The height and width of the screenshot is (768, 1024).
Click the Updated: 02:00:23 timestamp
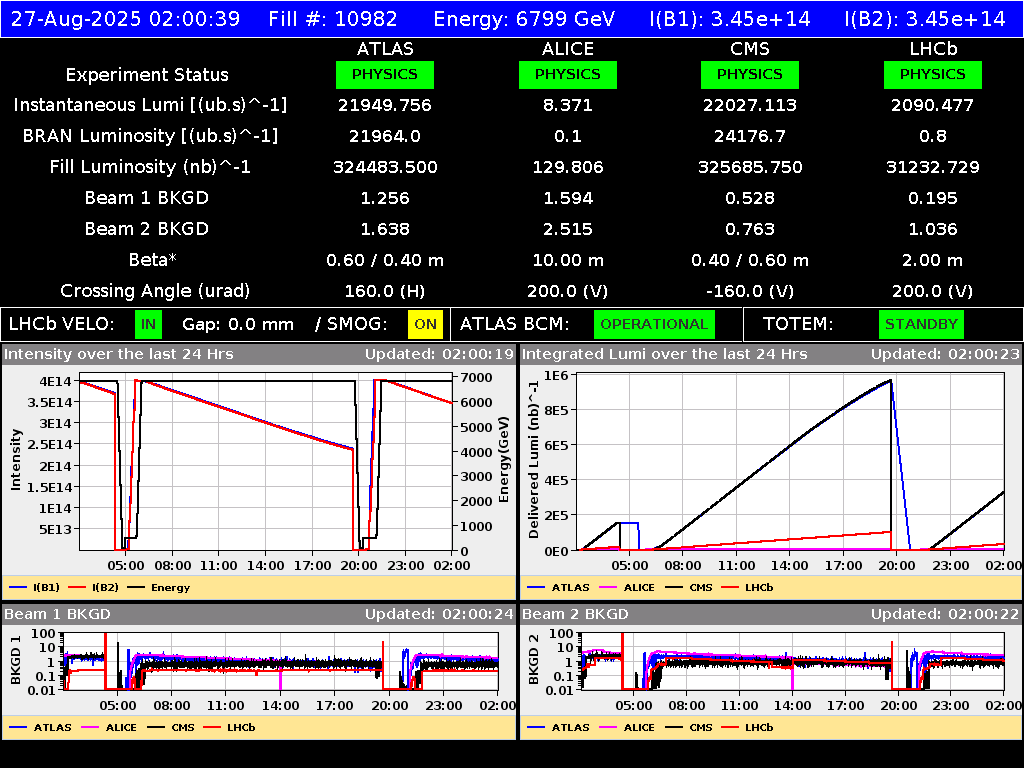point(945,354)
